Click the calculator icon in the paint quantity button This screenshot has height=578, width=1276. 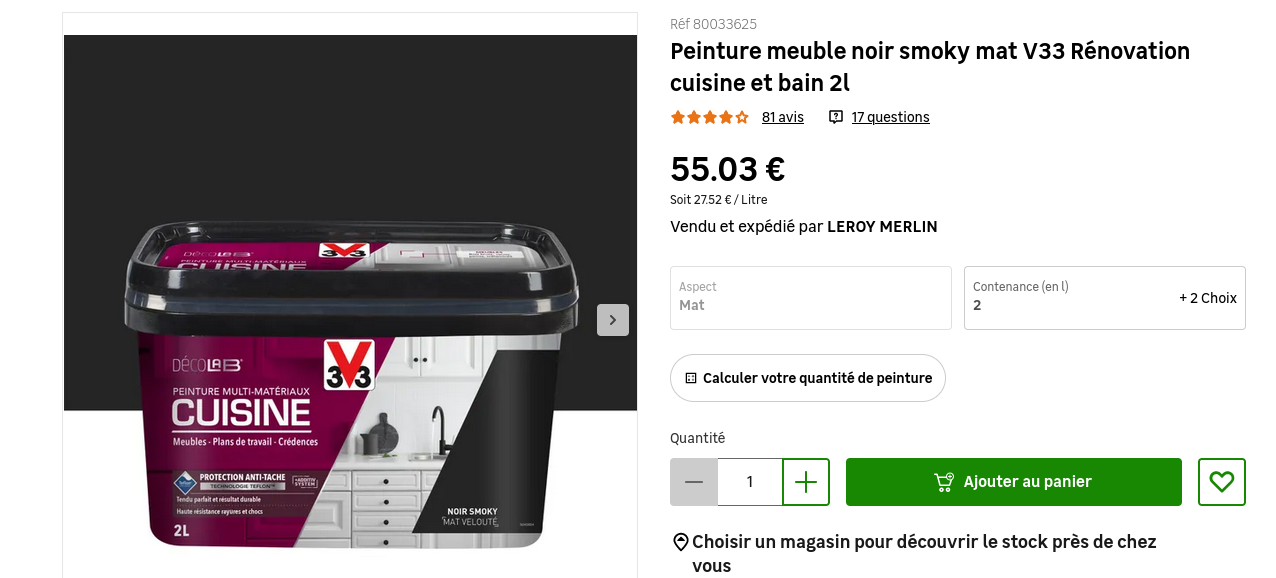[691, 378]
